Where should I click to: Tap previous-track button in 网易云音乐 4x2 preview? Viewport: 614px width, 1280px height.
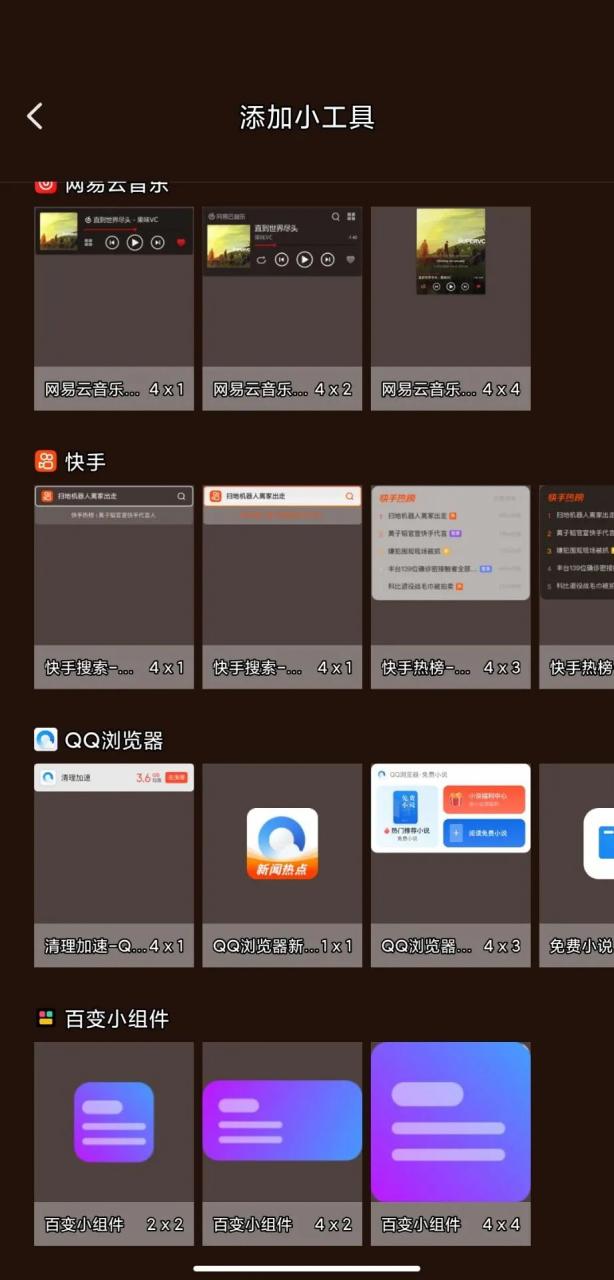[x=282, y=259]
